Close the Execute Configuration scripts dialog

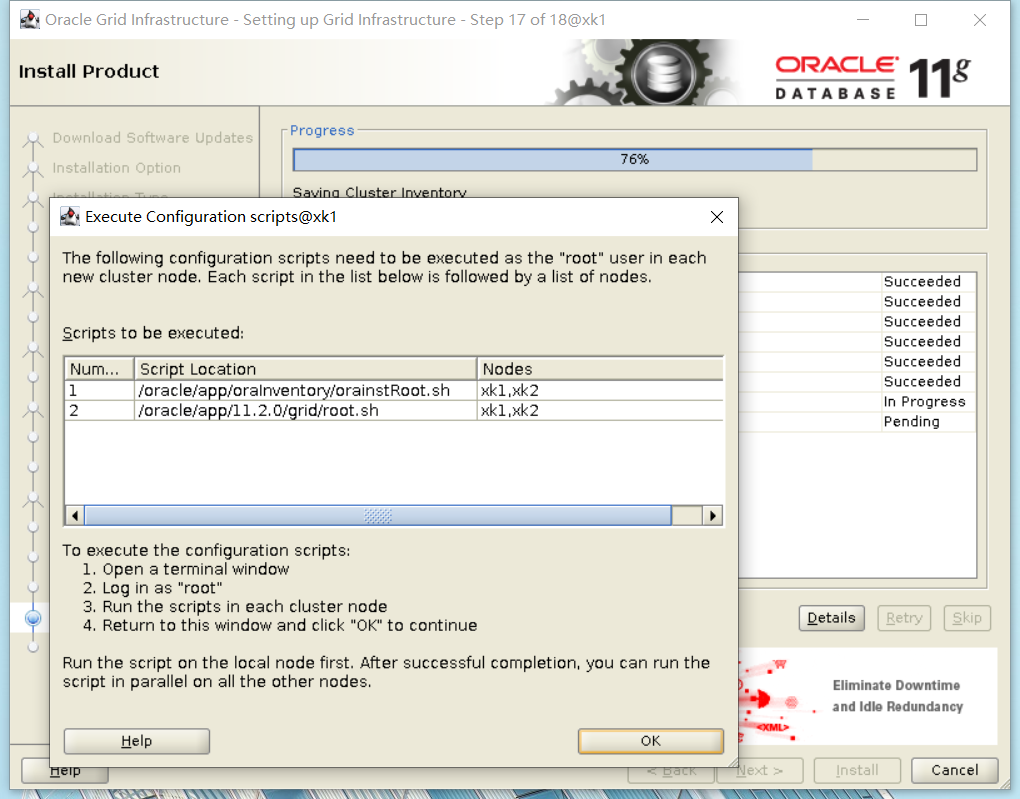coord(717,217)
